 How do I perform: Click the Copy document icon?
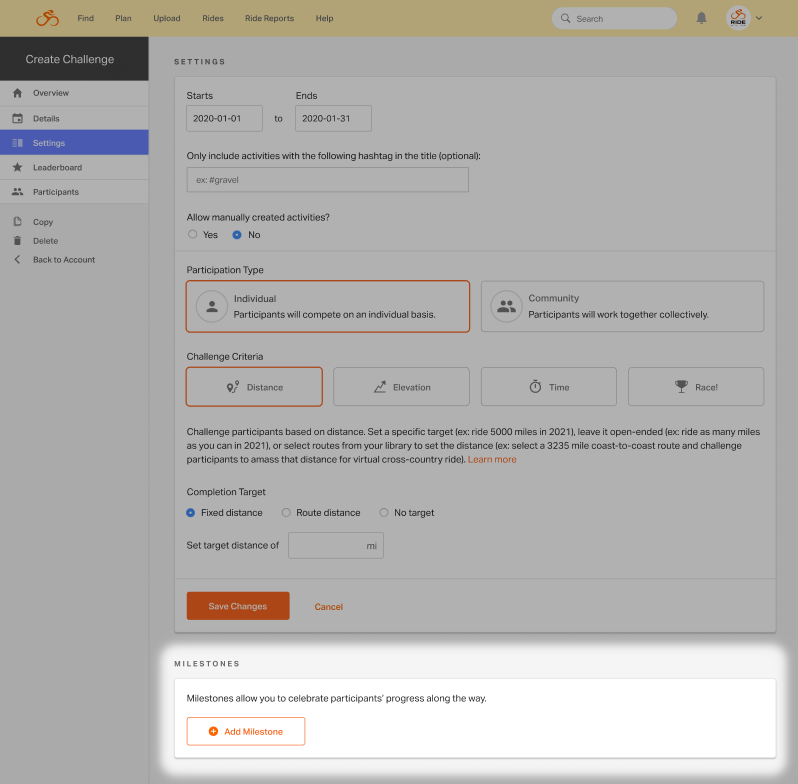coord(17,222)
